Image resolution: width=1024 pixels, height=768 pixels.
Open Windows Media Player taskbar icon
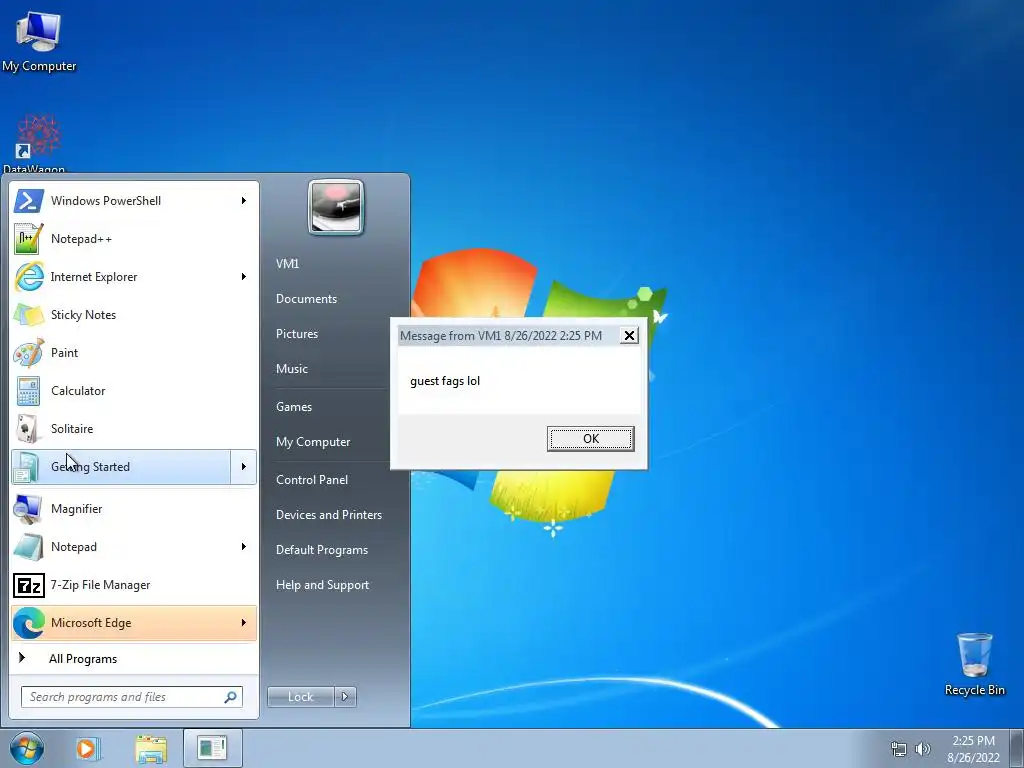point(87,748)
